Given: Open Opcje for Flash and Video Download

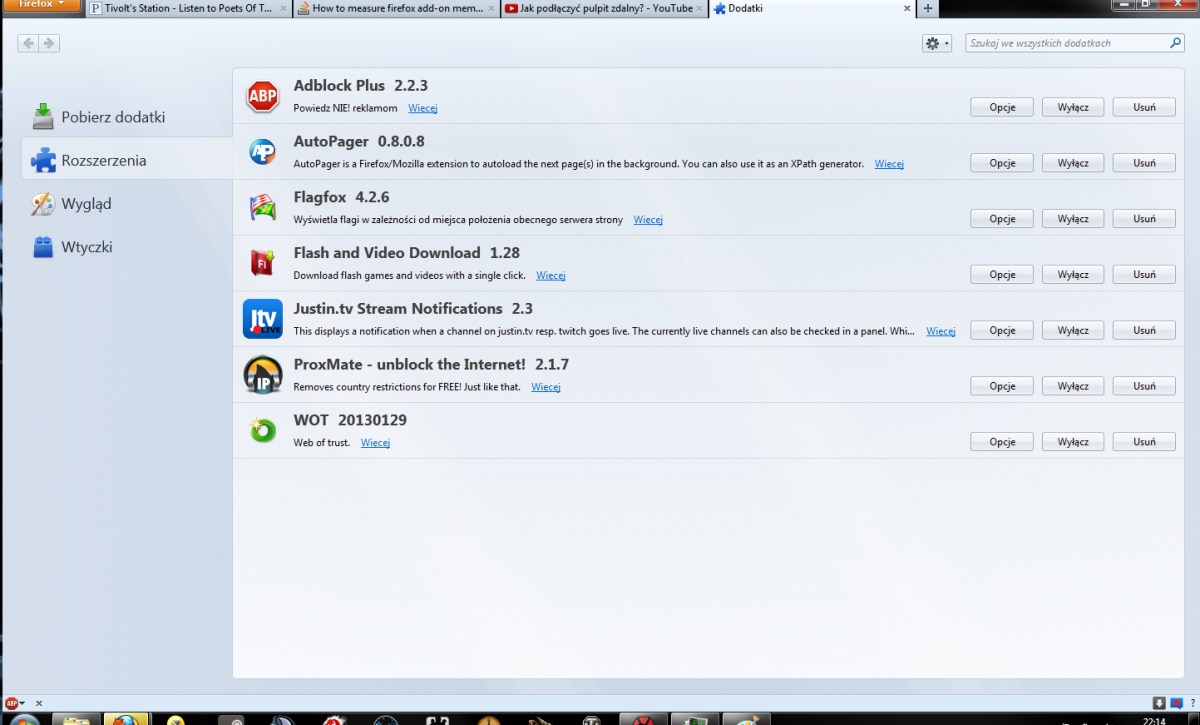Looking at the screenshot, I should click(x=1003, y=275).
